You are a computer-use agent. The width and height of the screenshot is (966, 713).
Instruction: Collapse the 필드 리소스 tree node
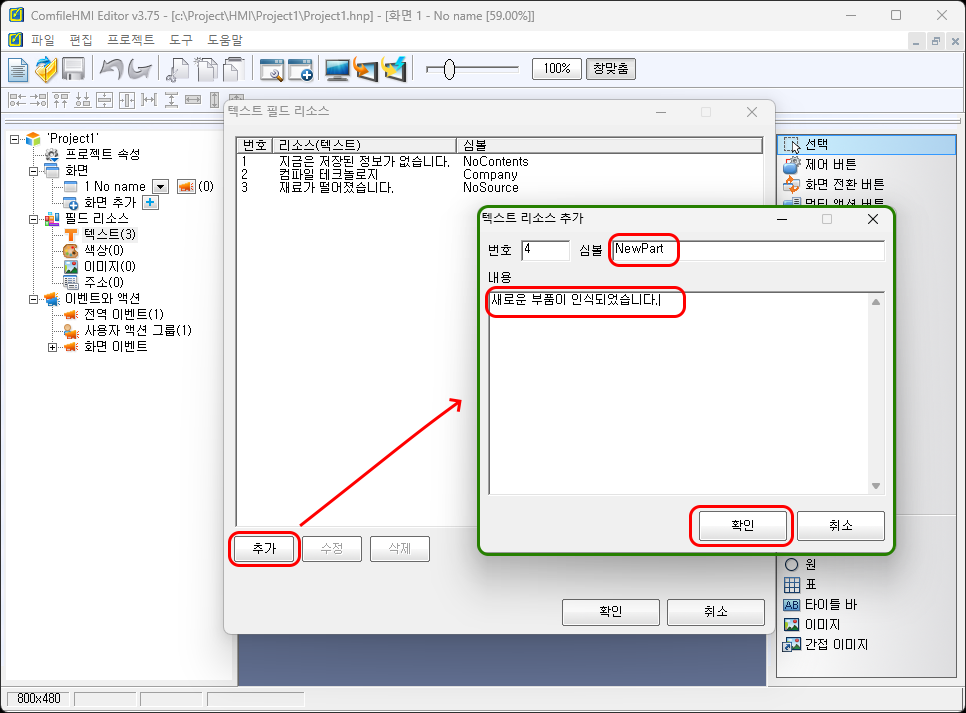click(34, 219)
